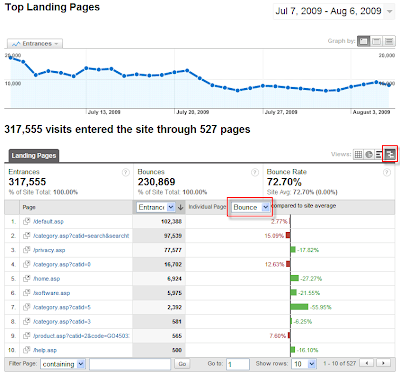
Task: Click the sort descending arrow next to Entrances
Action: click(181, 207)
